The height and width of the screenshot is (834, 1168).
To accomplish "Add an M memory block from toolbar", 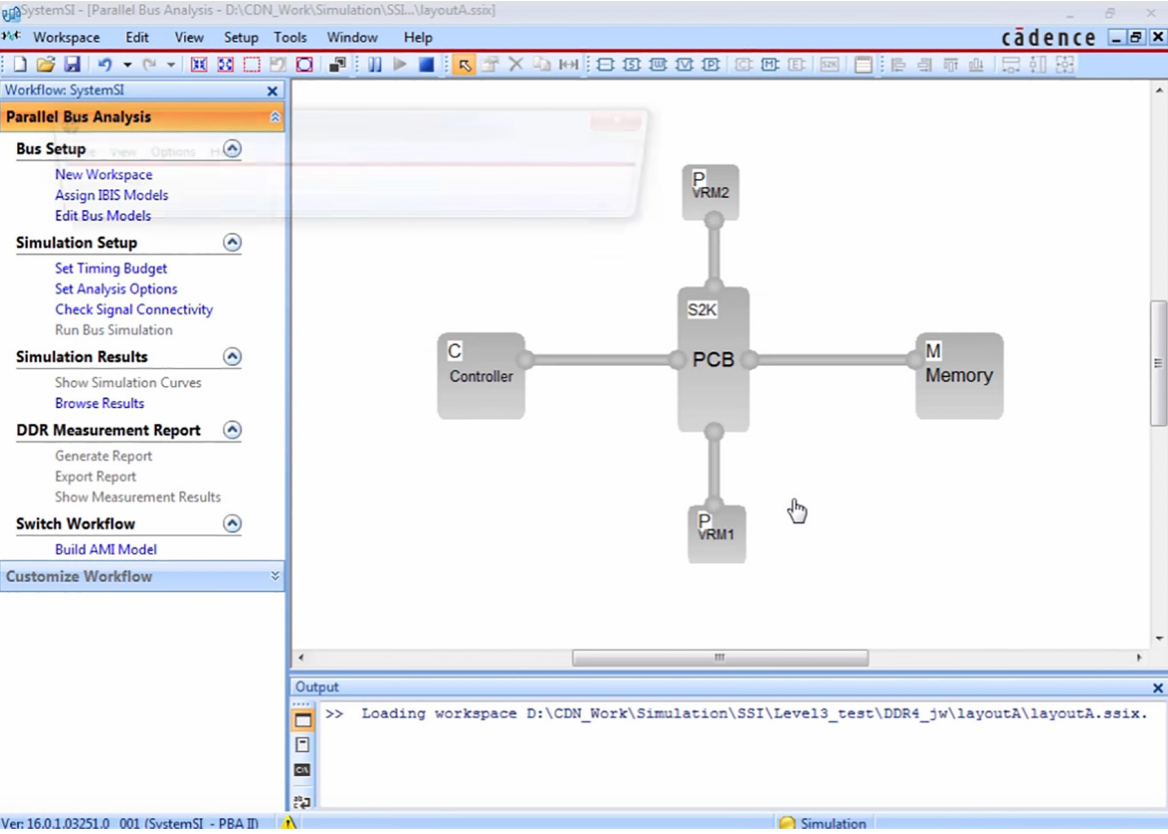I will pyautogui.click(x=769, y=65).
